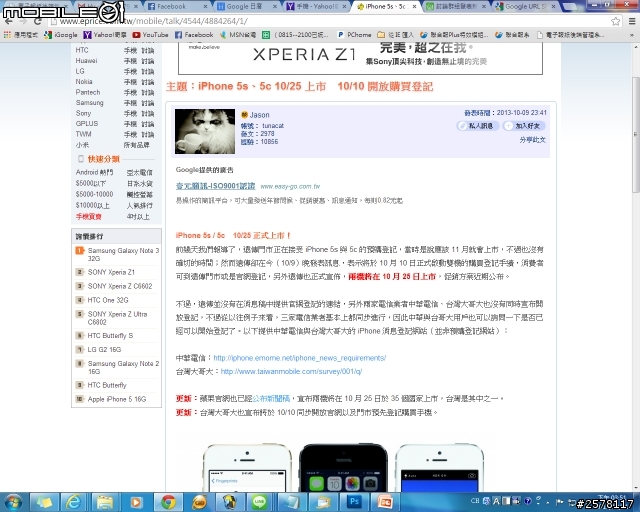Filter phones priced above $10000
This screenshot has height=512, width=640.
(x=93, y=205)
